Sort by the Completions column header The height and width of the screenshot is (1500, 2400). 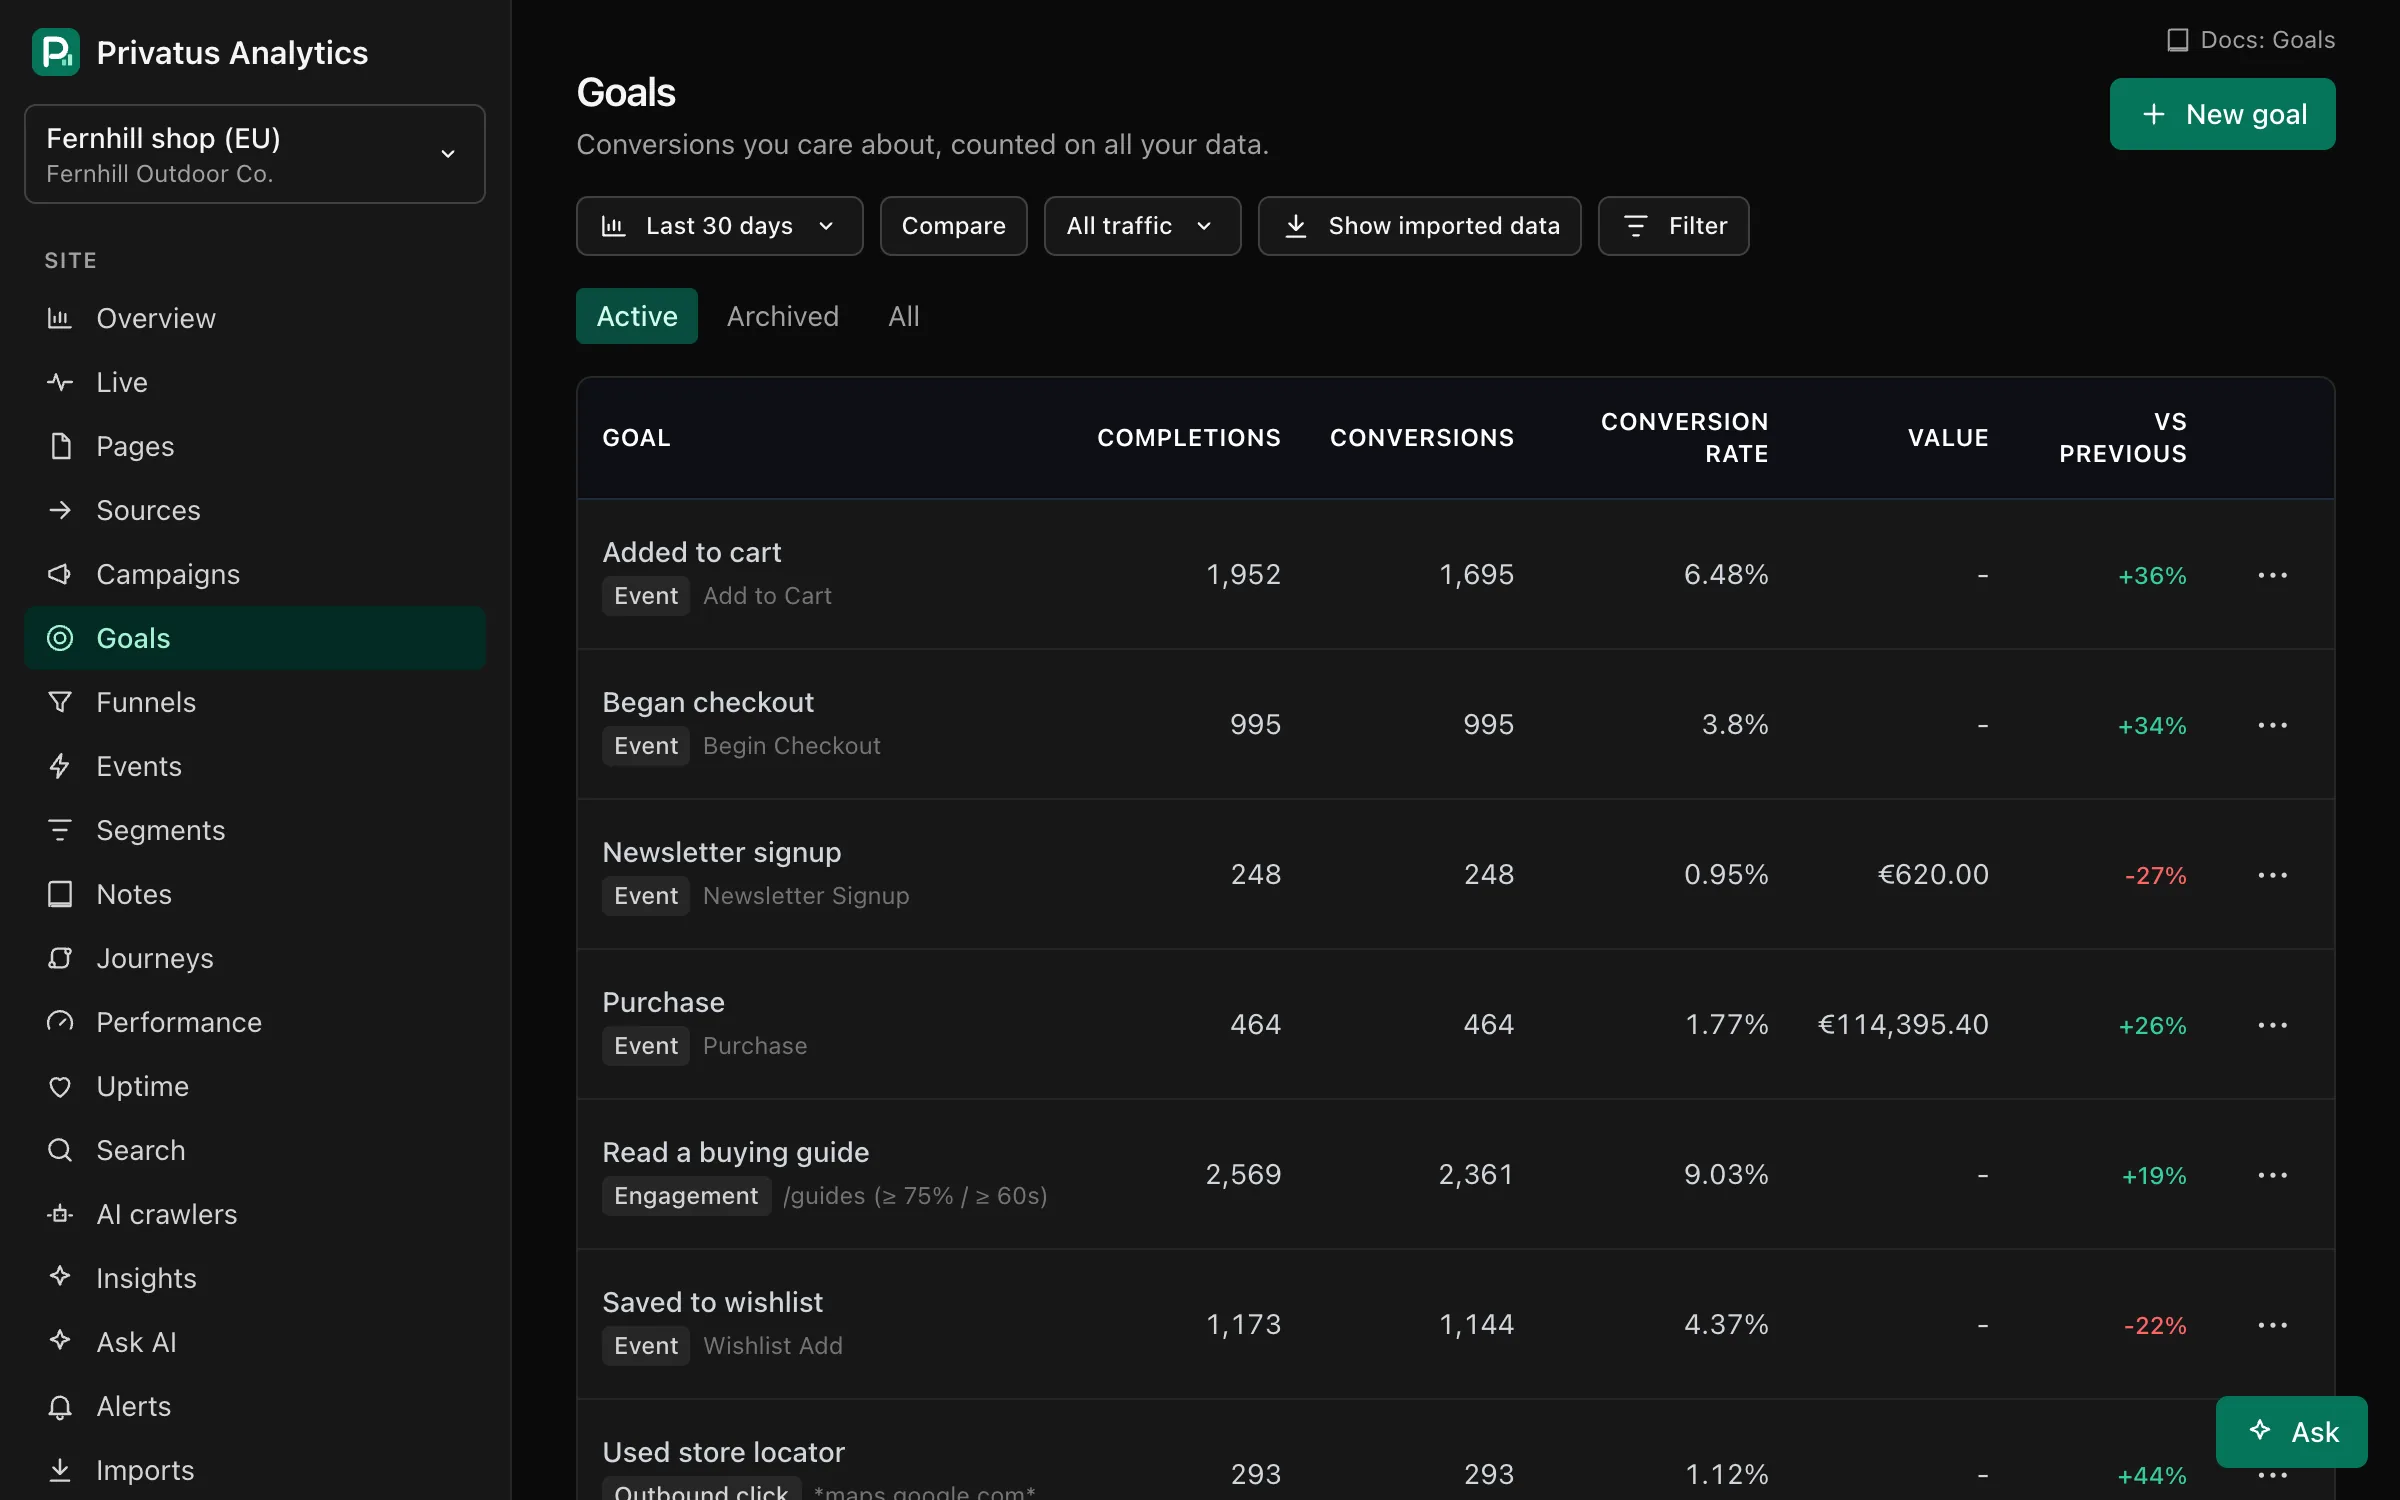pyautogui.click(x=1188, y=438)
